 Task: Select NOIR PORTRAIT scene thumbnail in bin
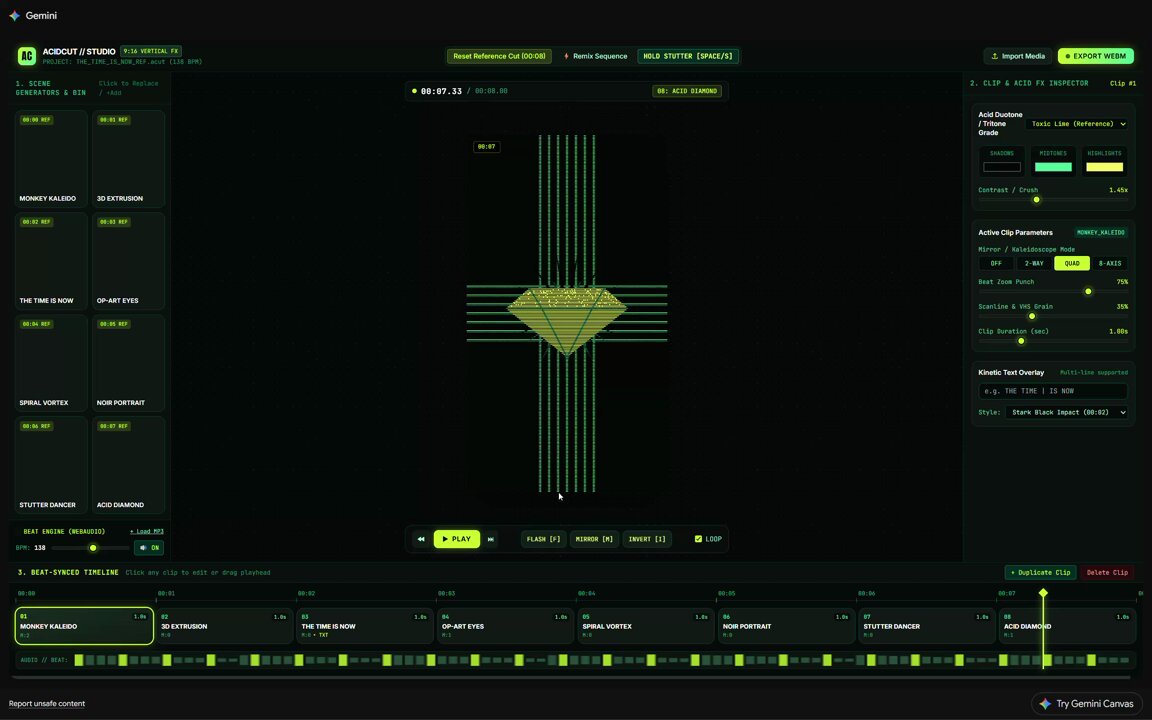(129, 363)
